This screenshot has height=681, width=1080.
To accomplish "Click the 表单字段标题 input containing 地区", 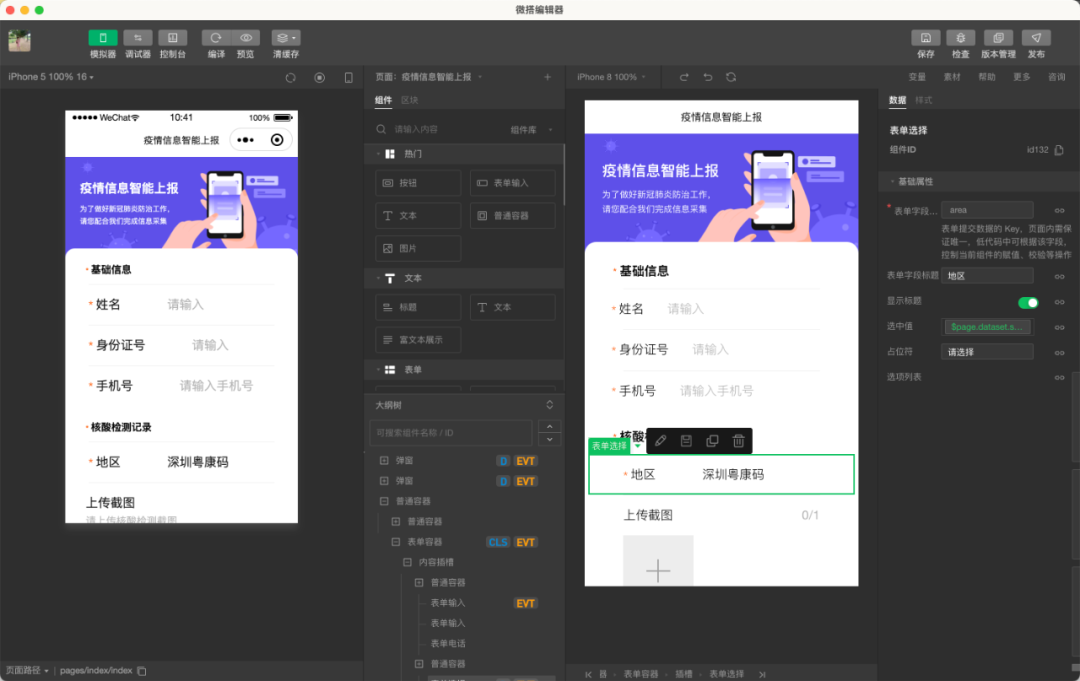I will [987, 276].
